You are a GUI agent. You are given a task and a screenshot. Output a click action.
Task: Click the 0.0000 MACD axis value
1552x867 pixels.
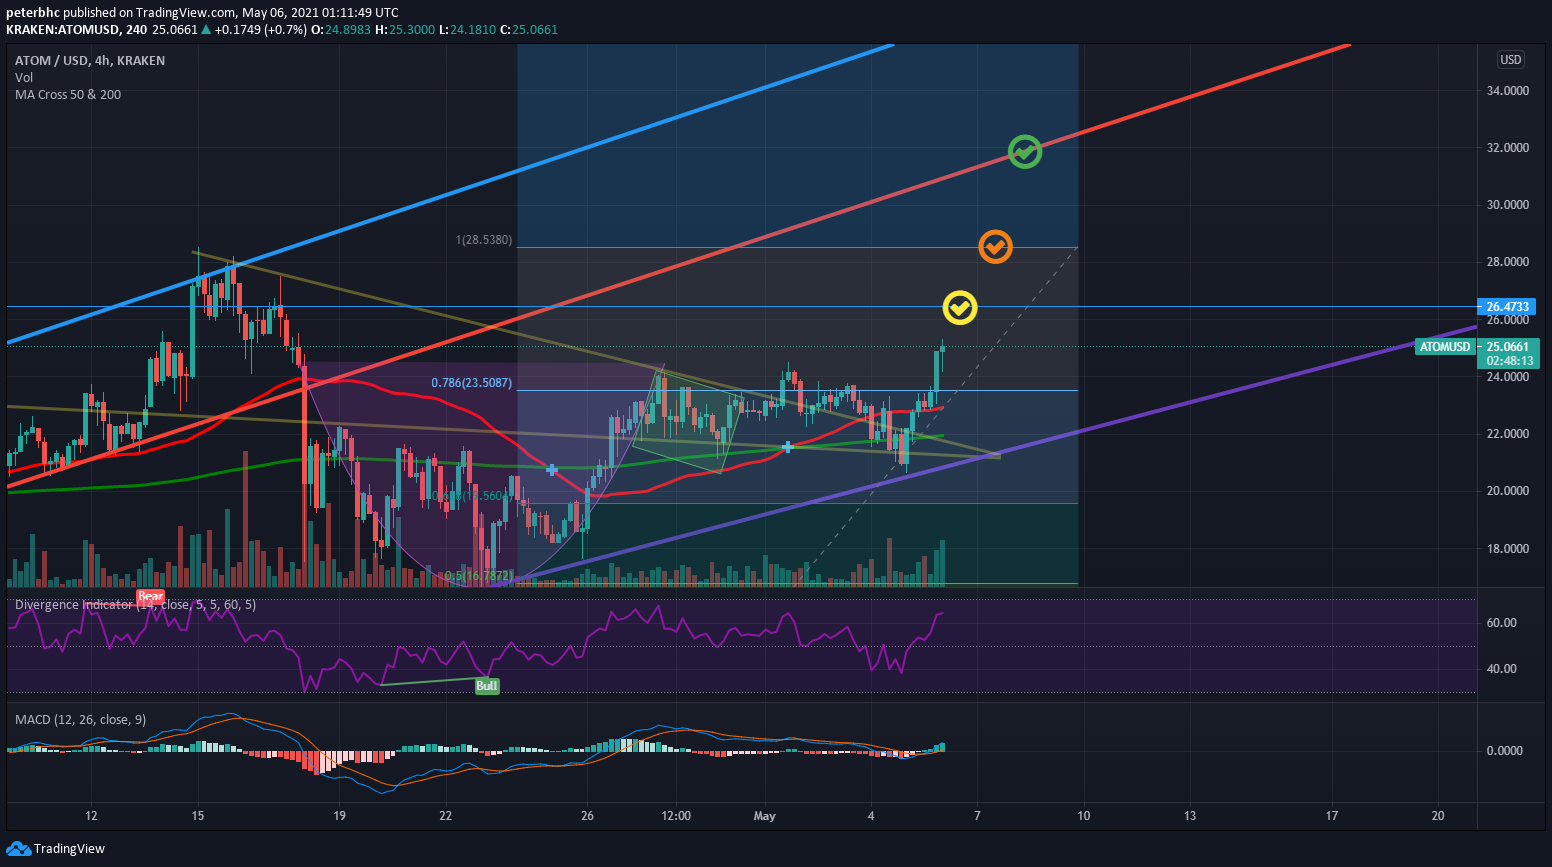tap(1505, 751)
